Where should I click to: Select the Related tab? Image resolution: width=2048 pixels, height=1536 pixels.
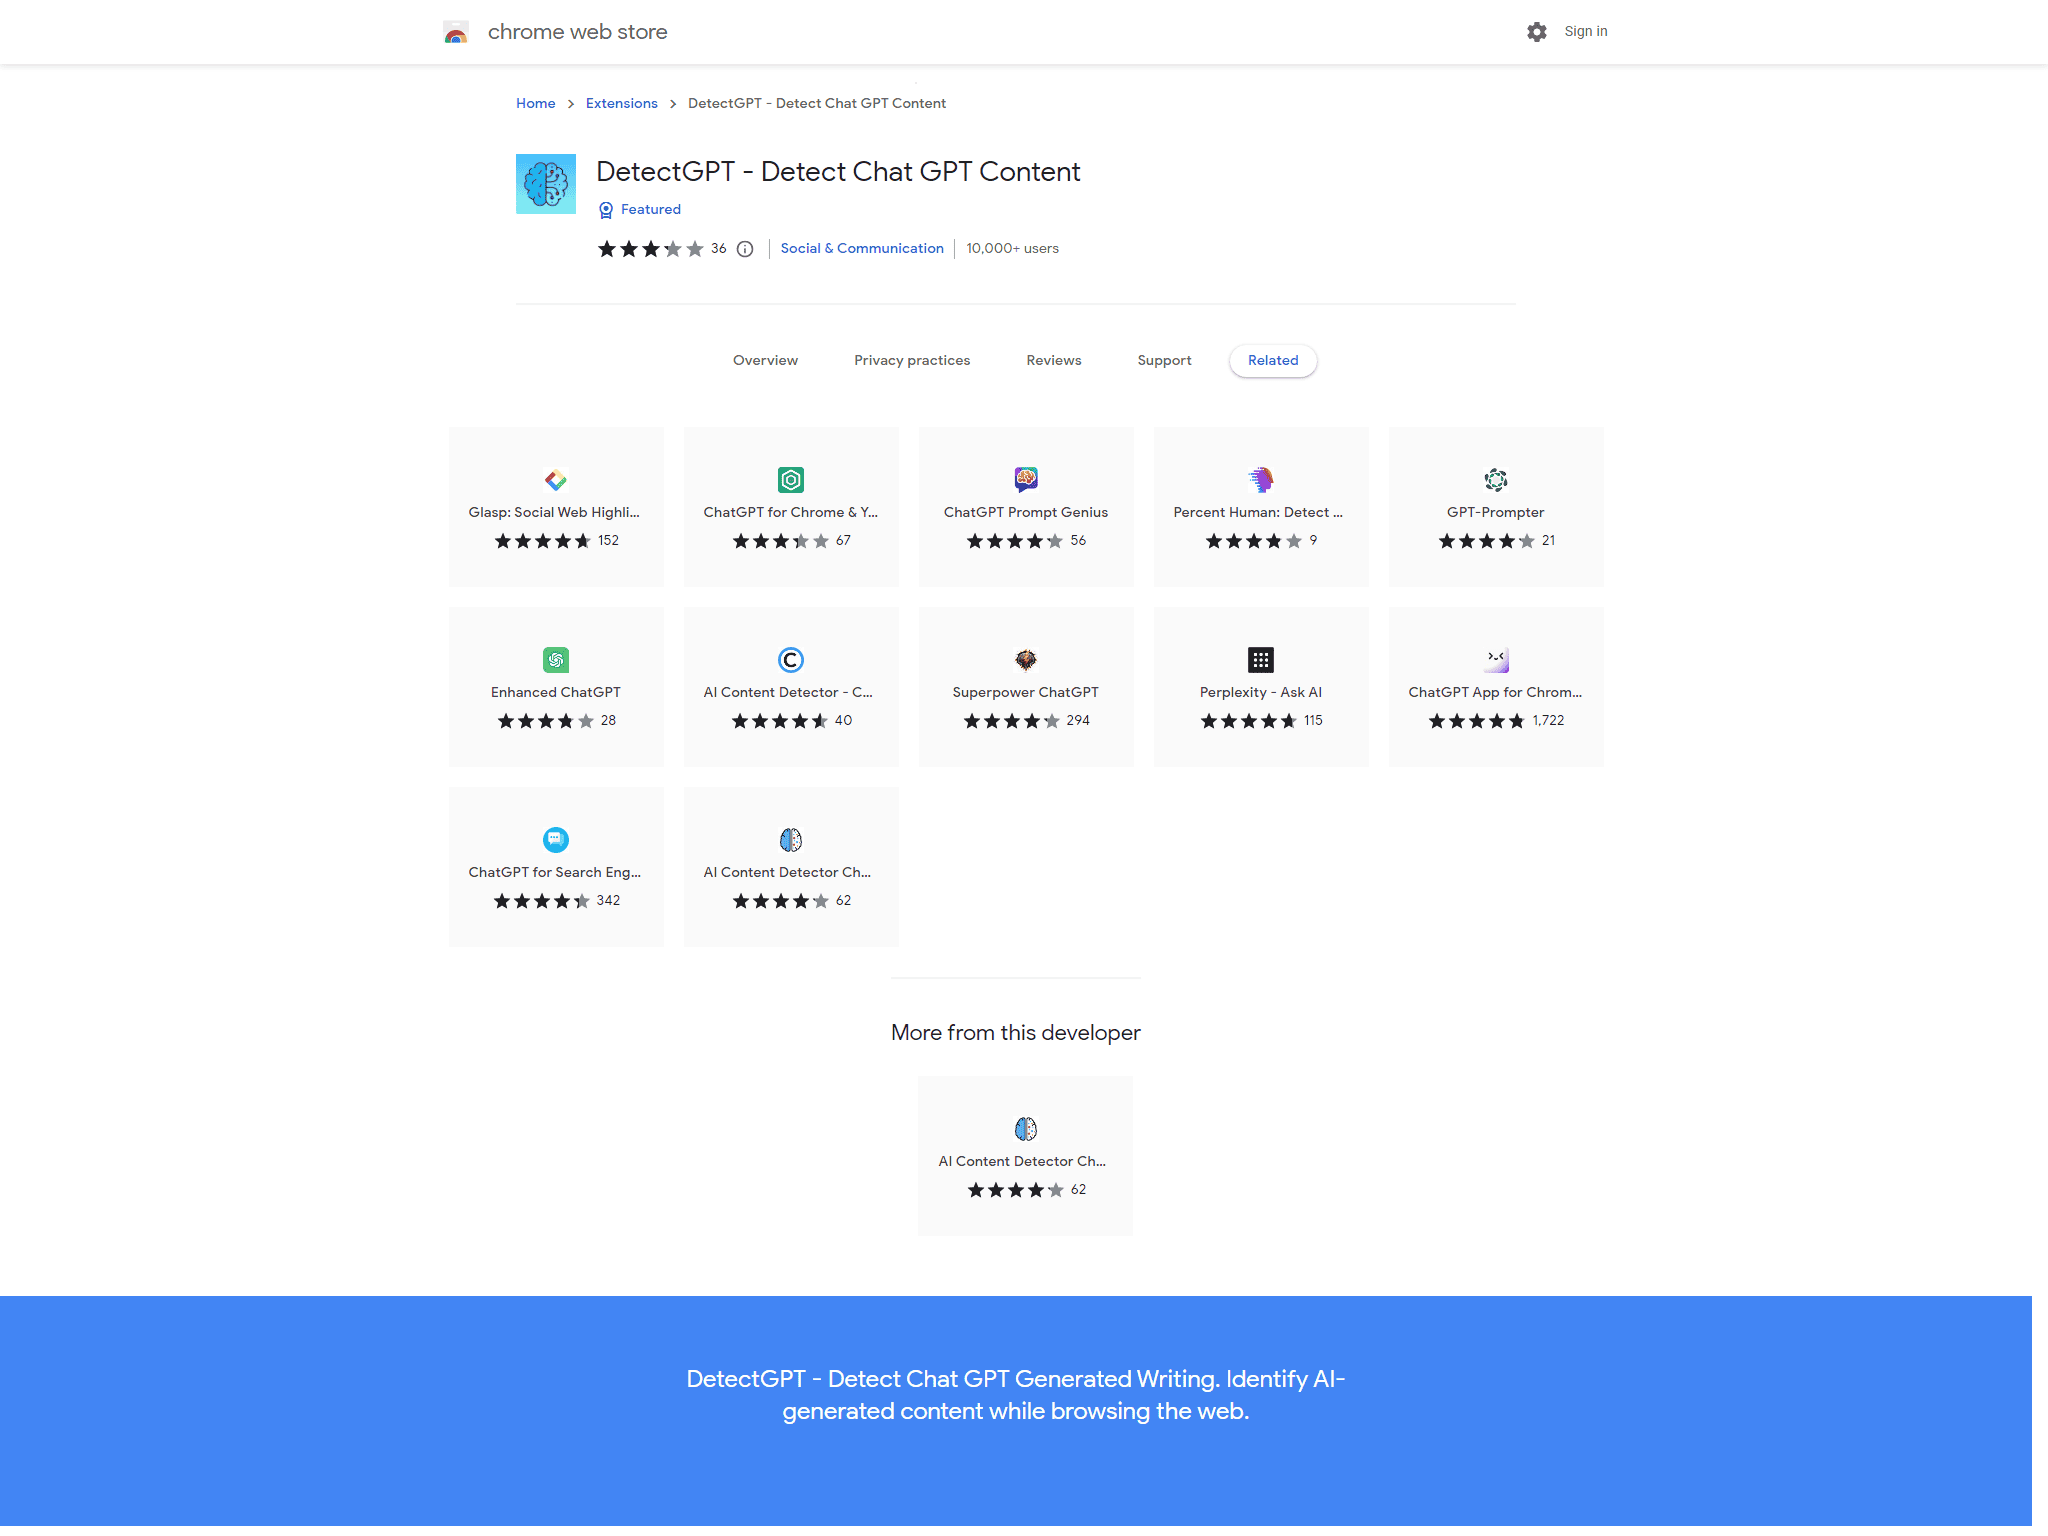1273,361
